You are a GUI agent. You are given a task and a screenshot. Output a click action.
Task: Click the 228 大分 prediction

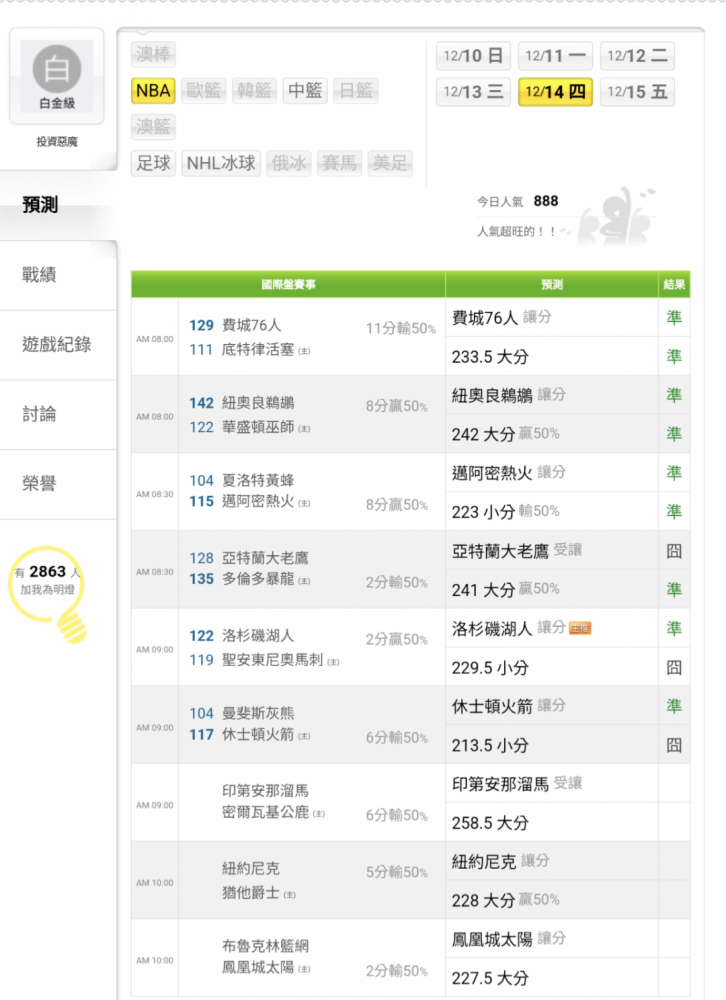coord(483,901)
